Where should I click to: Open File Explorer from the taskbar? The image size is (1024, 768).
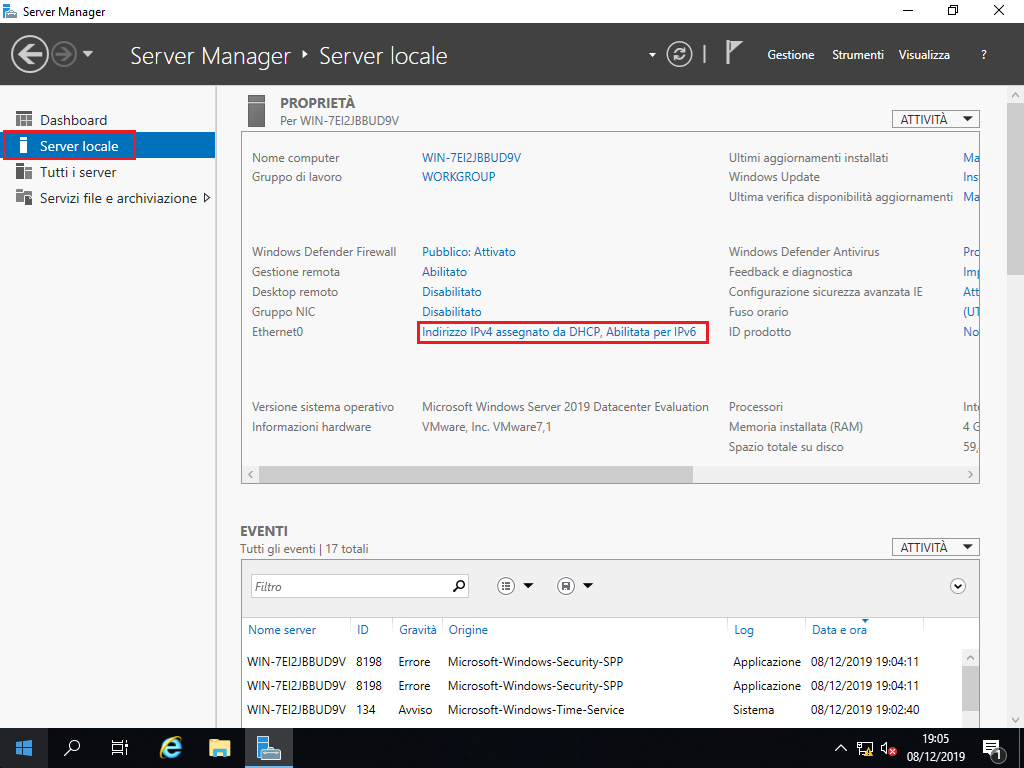(220, 748)
